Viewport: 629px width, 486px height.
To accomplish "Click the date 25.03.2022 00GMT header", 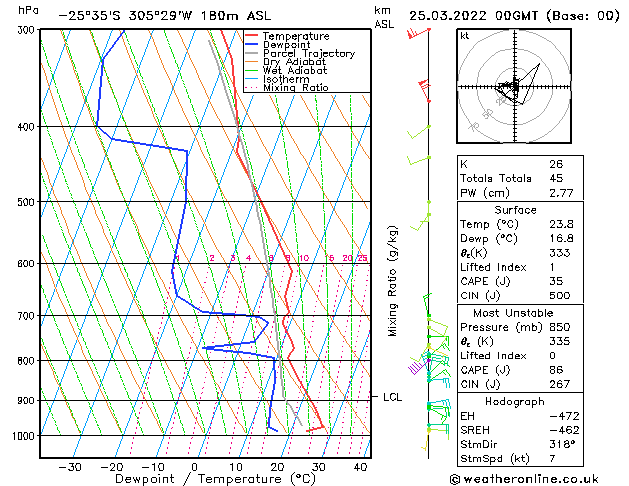I will (x=514, y=16).
